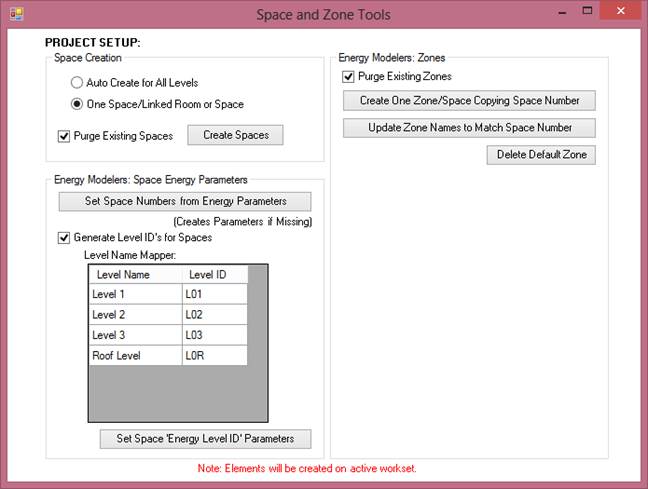648x489 pixels.
Task: Click the Level Name column header
Action: point(135,274)
